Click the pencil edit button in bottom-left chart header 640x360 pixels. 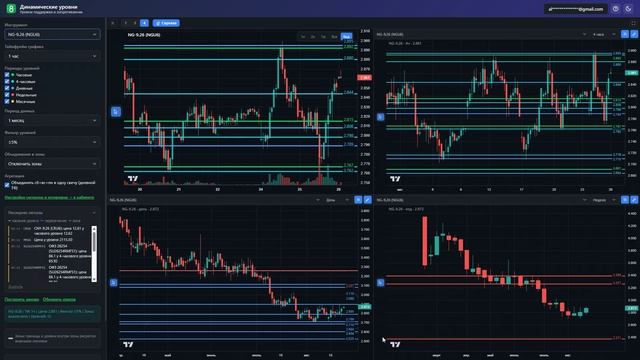click(x=367, y=200)
